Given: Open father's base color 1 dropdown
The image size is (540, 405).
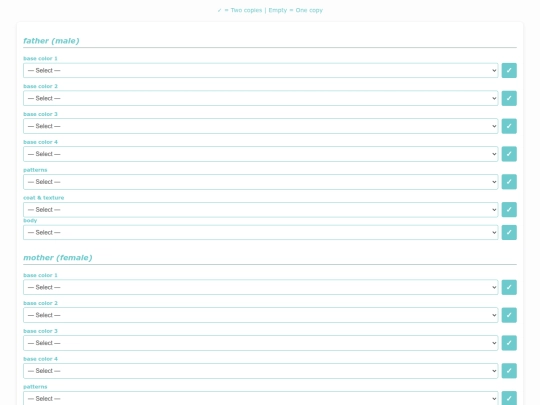Looking at the screenshot, I should pyautogui.click(x=261, y=70).
